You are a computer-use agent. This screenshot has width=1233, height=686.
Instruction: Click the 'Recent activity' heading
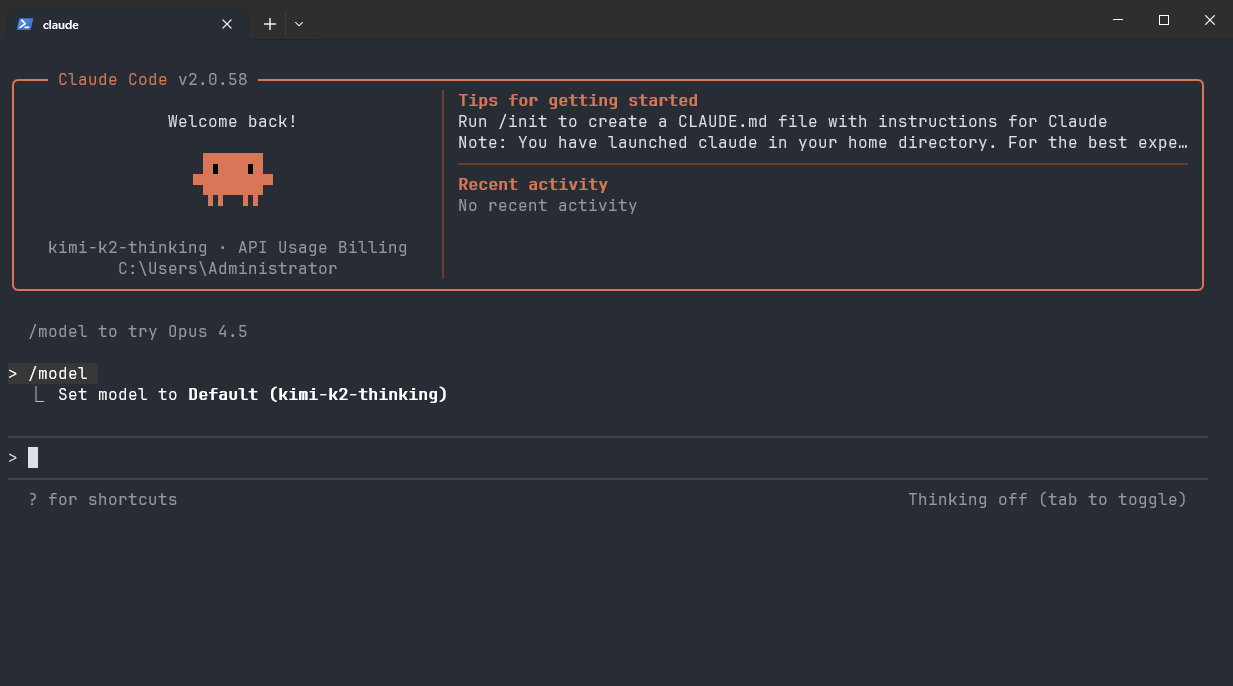pyautogui.click(x=533, y=184)
